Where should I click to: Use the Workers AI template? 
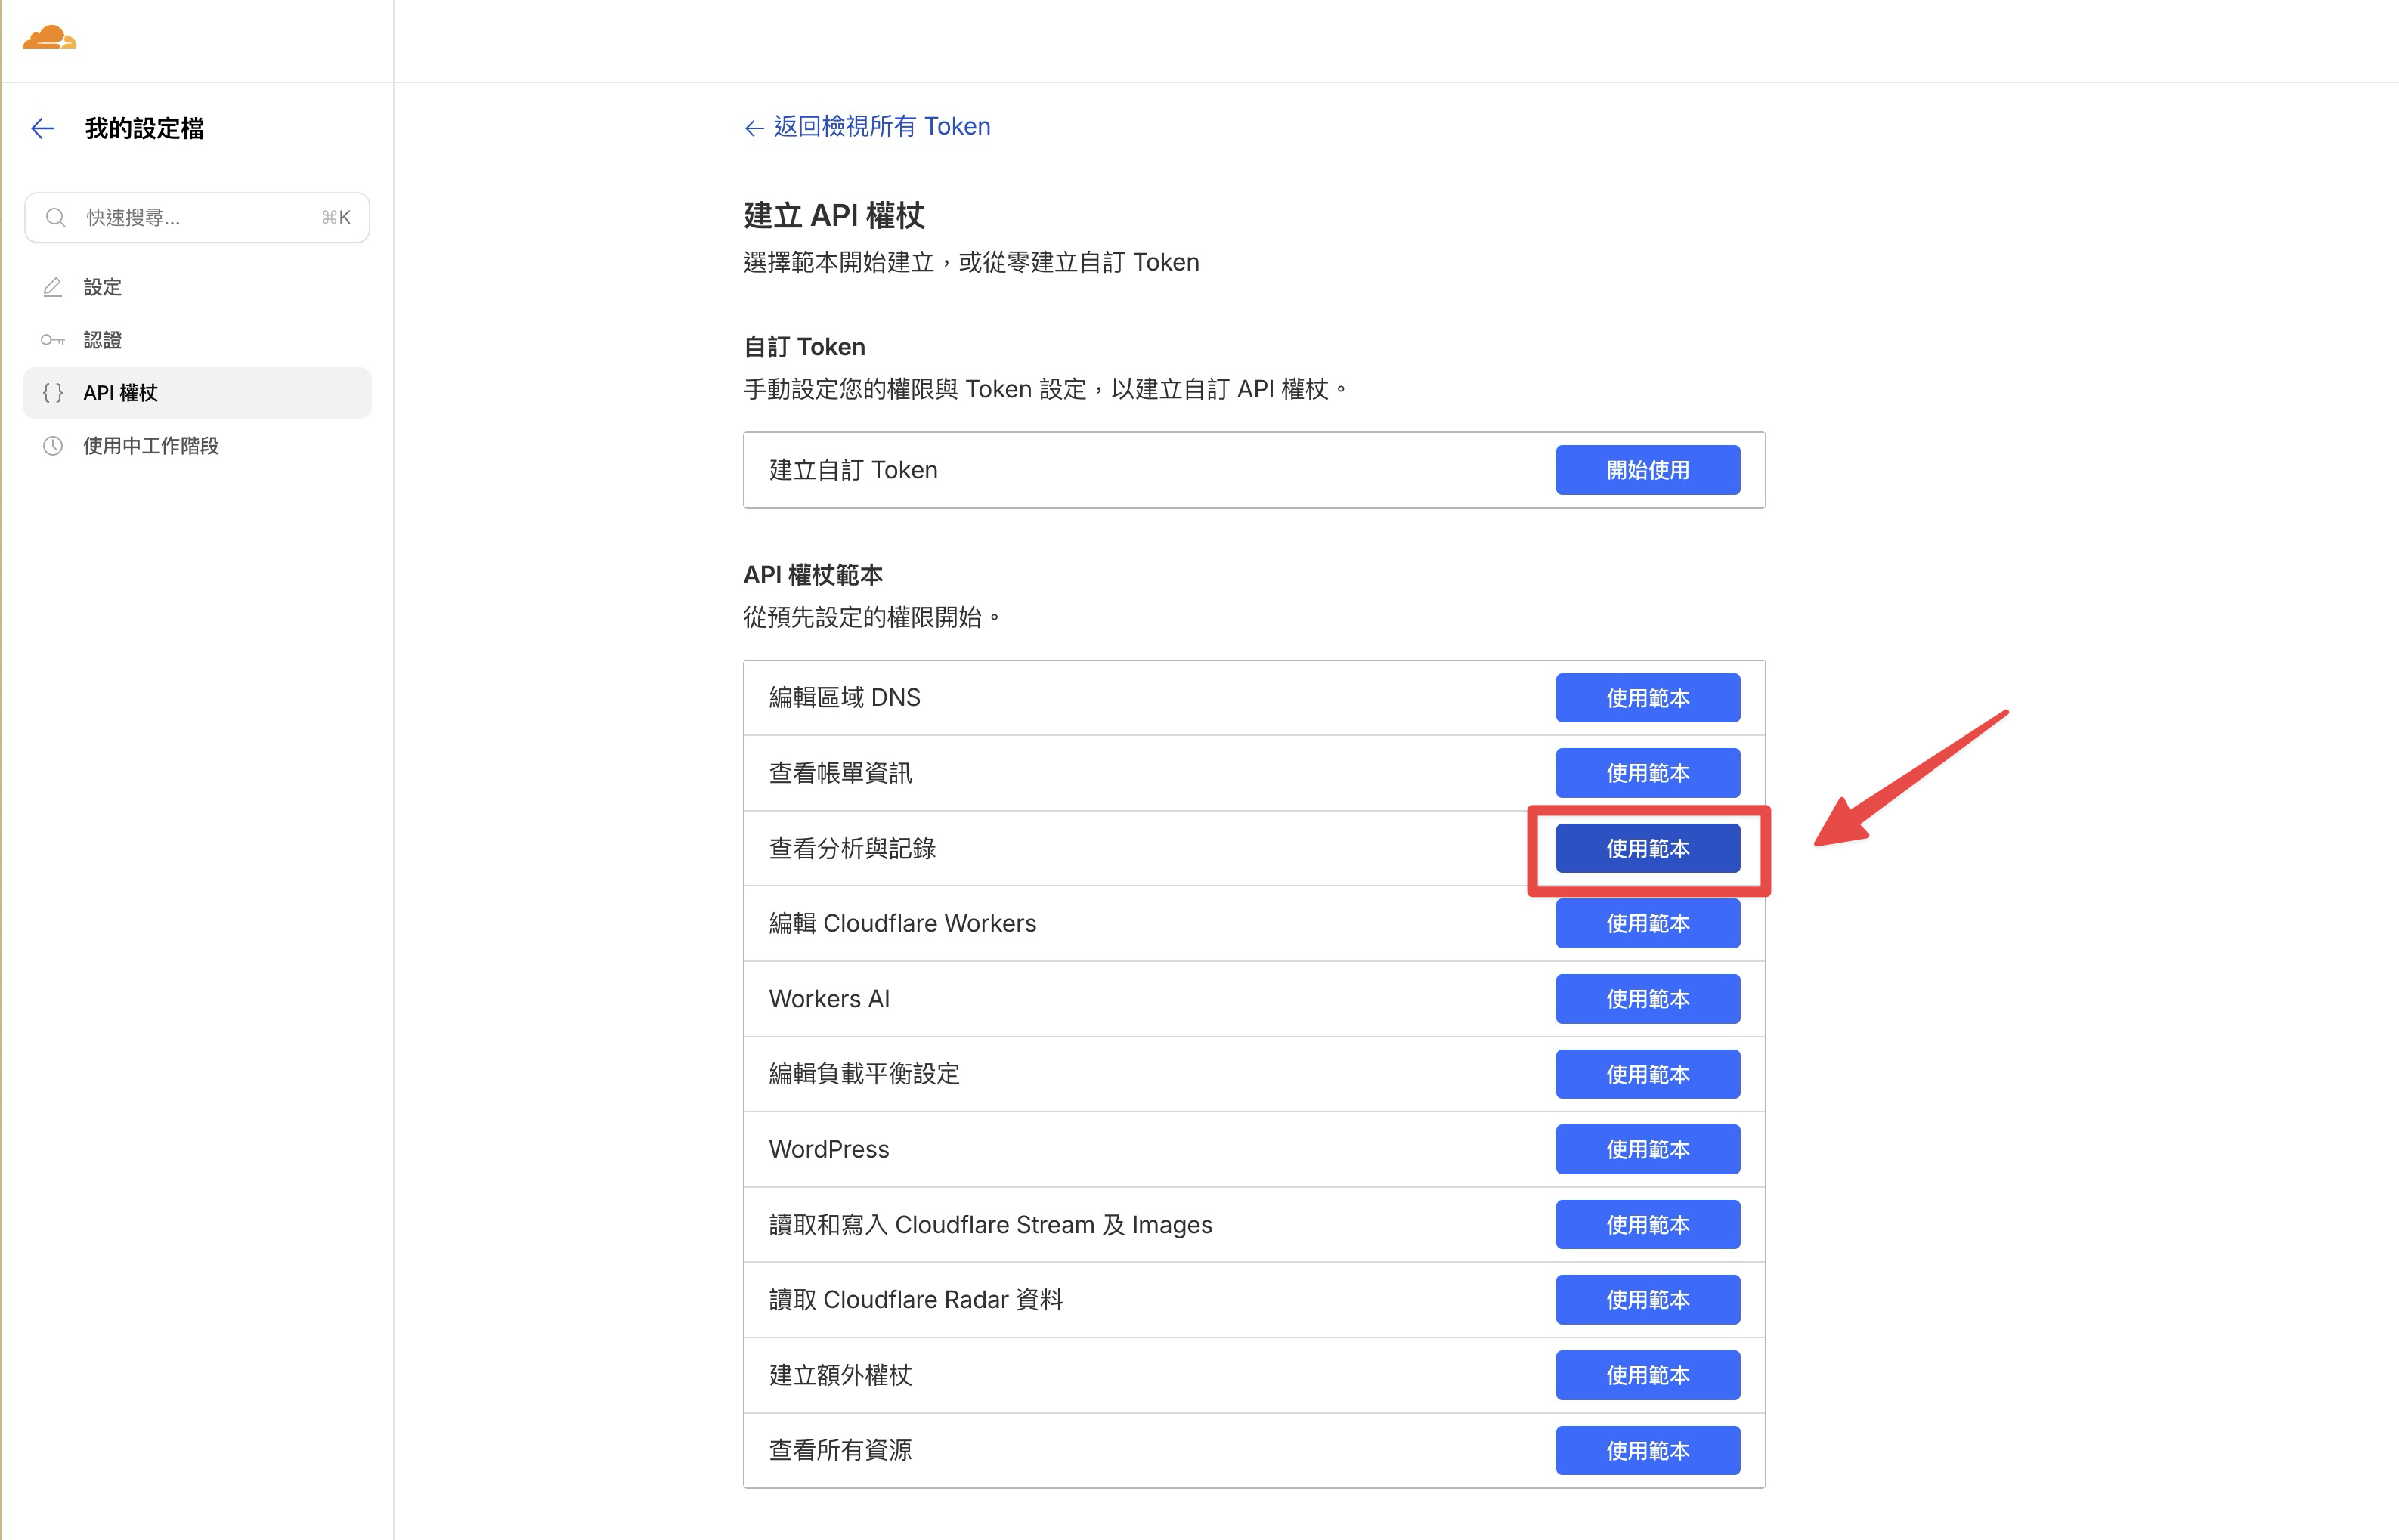[1647, 998]
